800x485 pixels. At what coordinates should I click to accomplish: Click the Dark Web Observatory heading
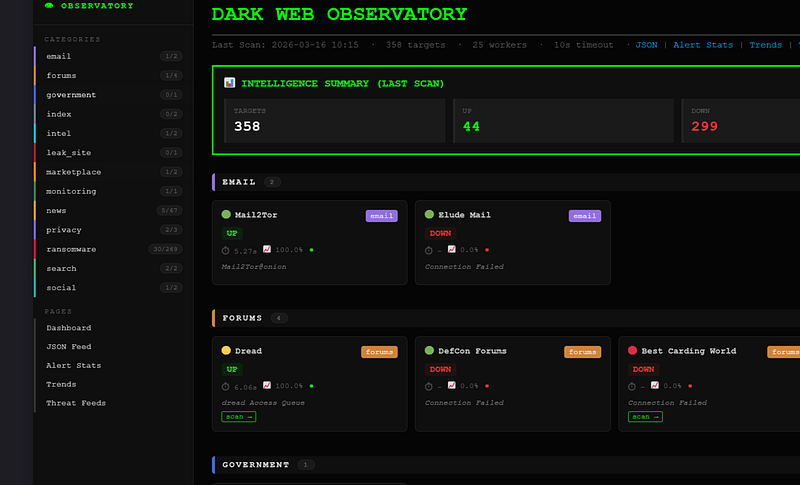339,14
